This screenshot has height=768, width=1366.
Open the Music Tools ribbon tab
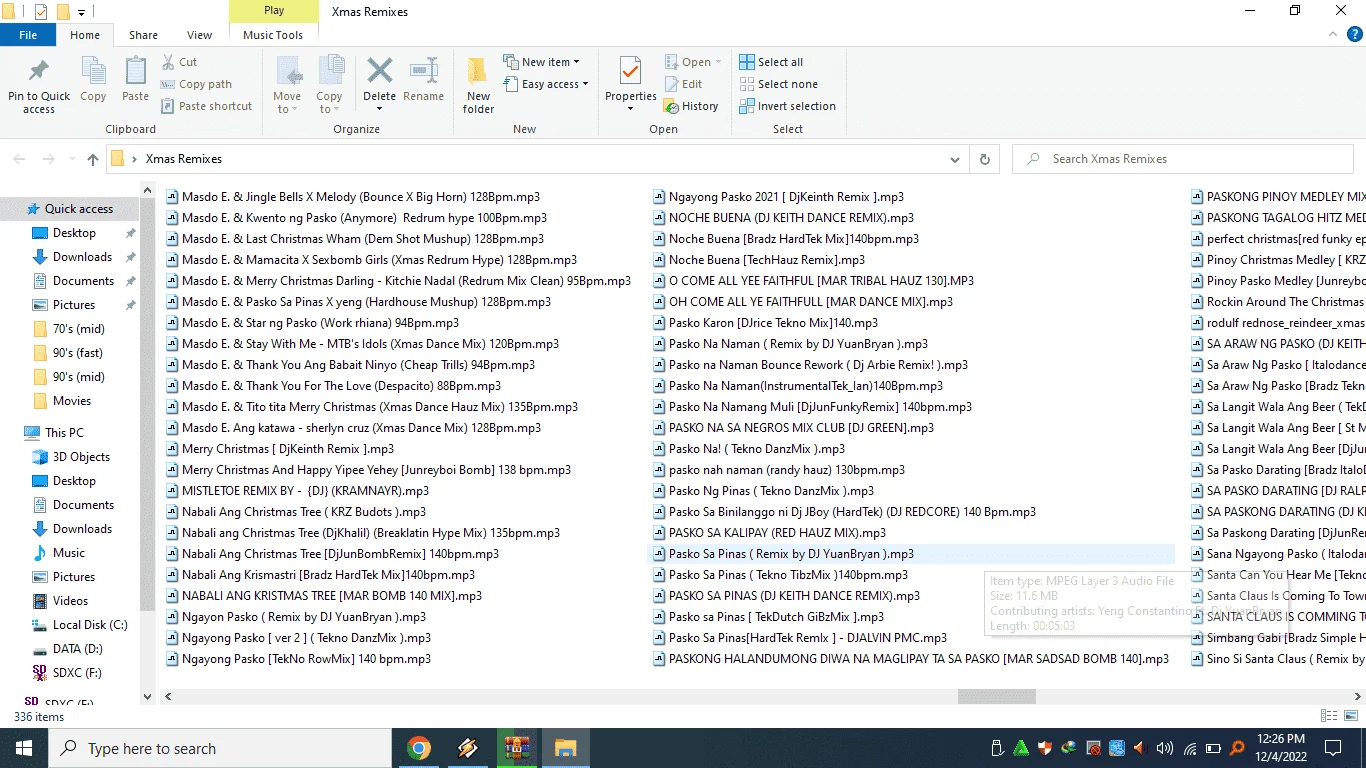[x=273, y=35]
